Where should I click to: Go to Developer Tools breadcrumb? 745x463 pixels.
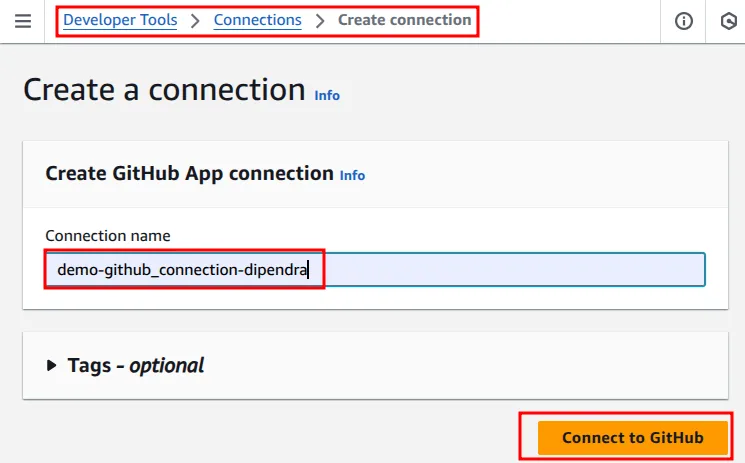[x=120, y=20]
